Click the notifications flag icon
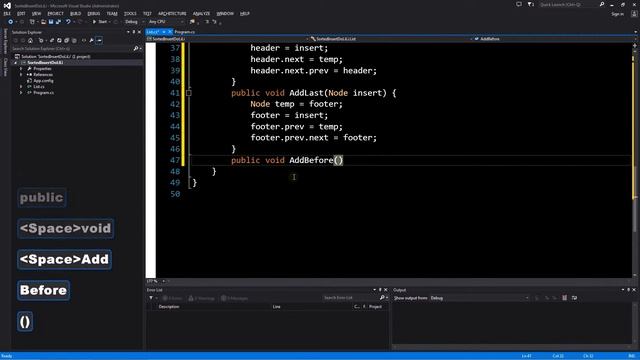Image resolution: width=640 pixels, height=360 pixels. click(x=530, y=4)
